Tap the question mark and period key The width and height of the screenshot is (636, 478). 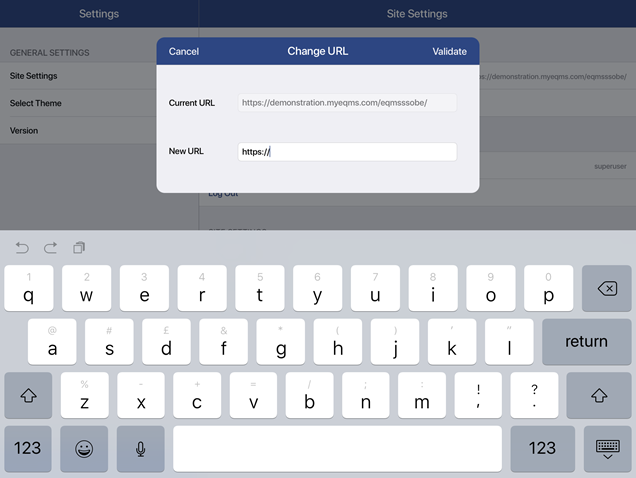pyautogui.click(x=534, y=395)
